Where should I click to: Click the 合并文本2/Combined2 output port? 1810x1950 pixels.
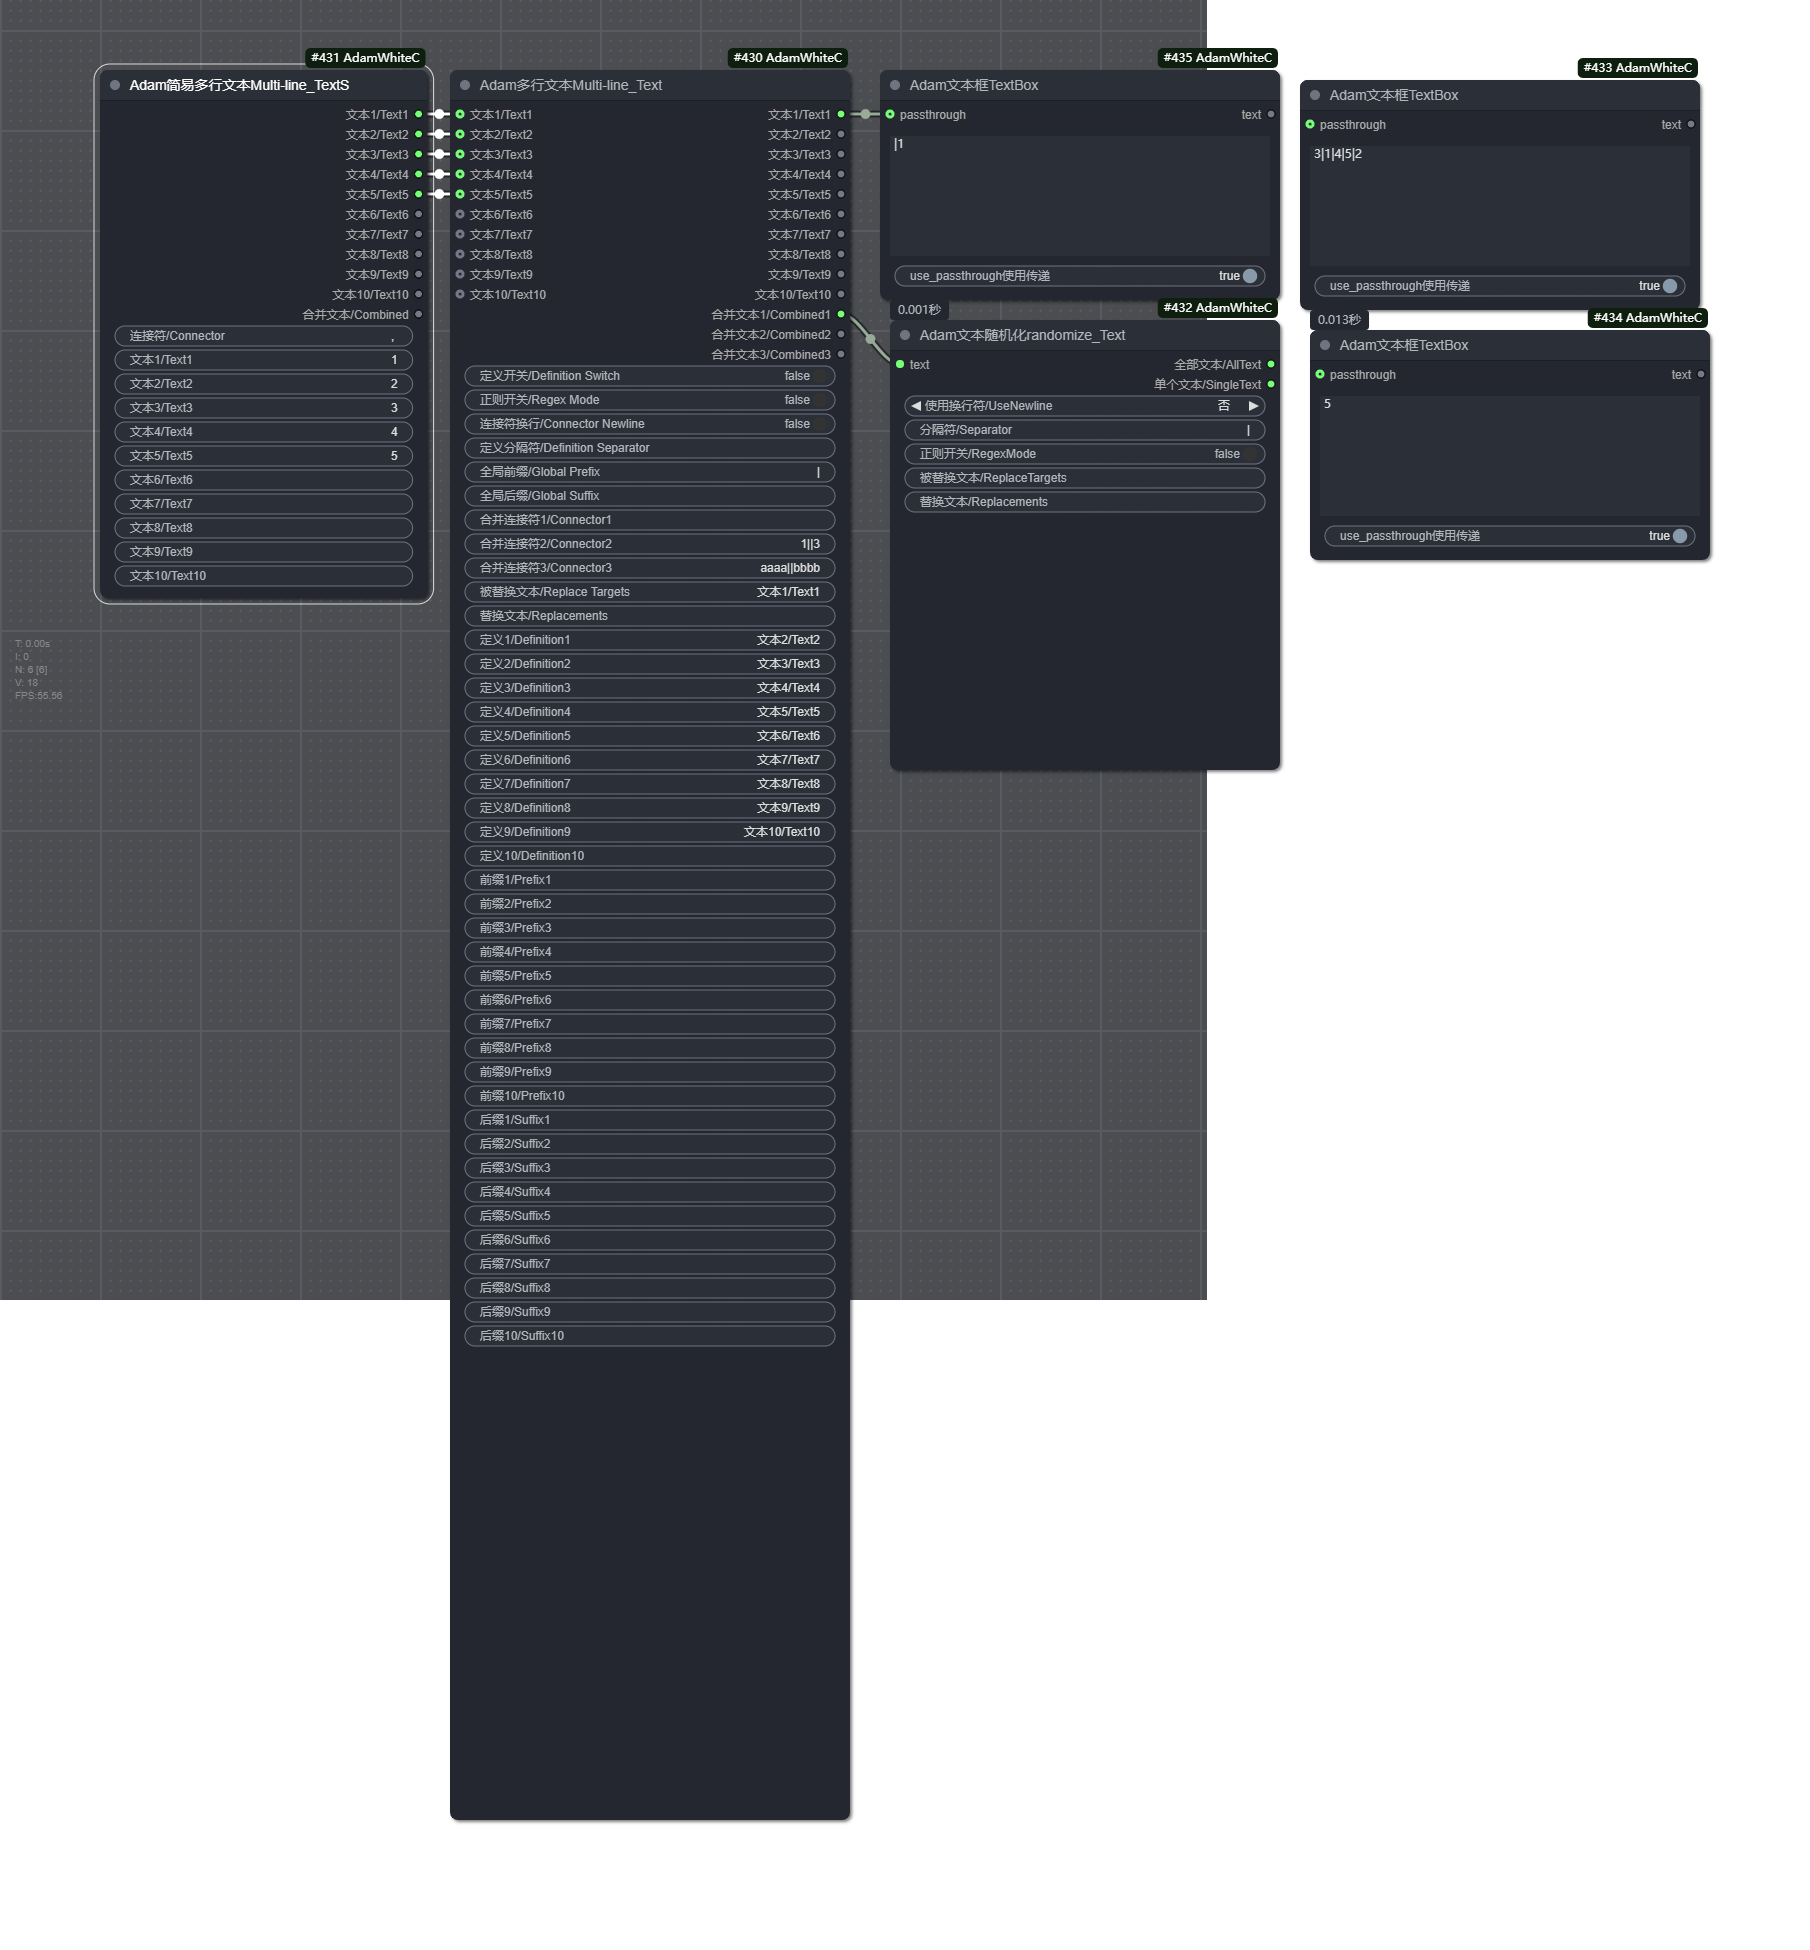[841, 334]
